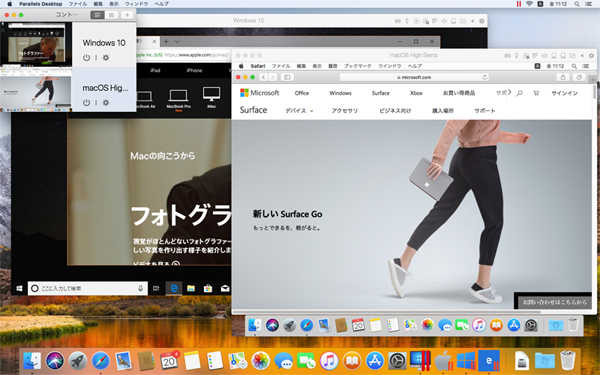Switch Control Center to list view
600x375 pixels.
pyautogui.click(x=97, y=15)
